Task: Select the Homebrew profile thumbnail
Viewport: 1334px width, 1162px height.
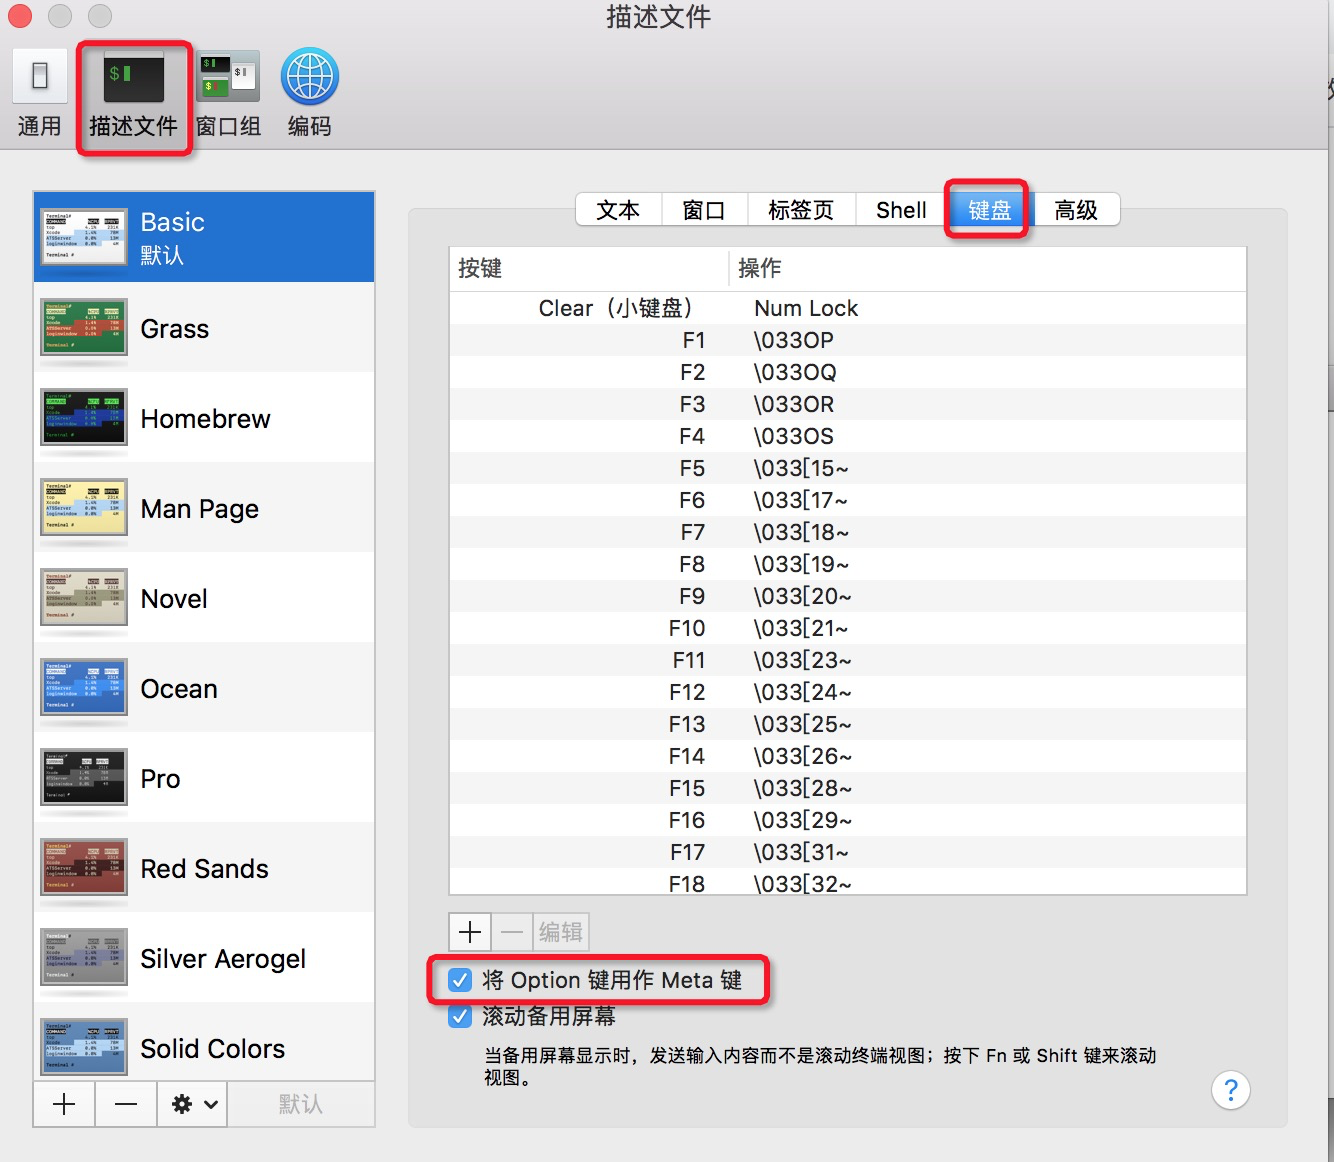Action: pos(84,418)
